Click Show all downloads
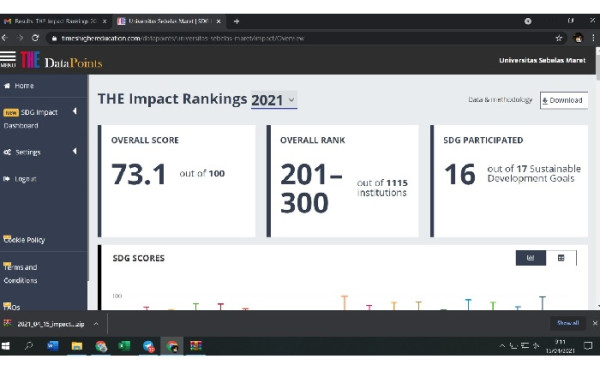The image size is (600, 365). pos(568,323)
